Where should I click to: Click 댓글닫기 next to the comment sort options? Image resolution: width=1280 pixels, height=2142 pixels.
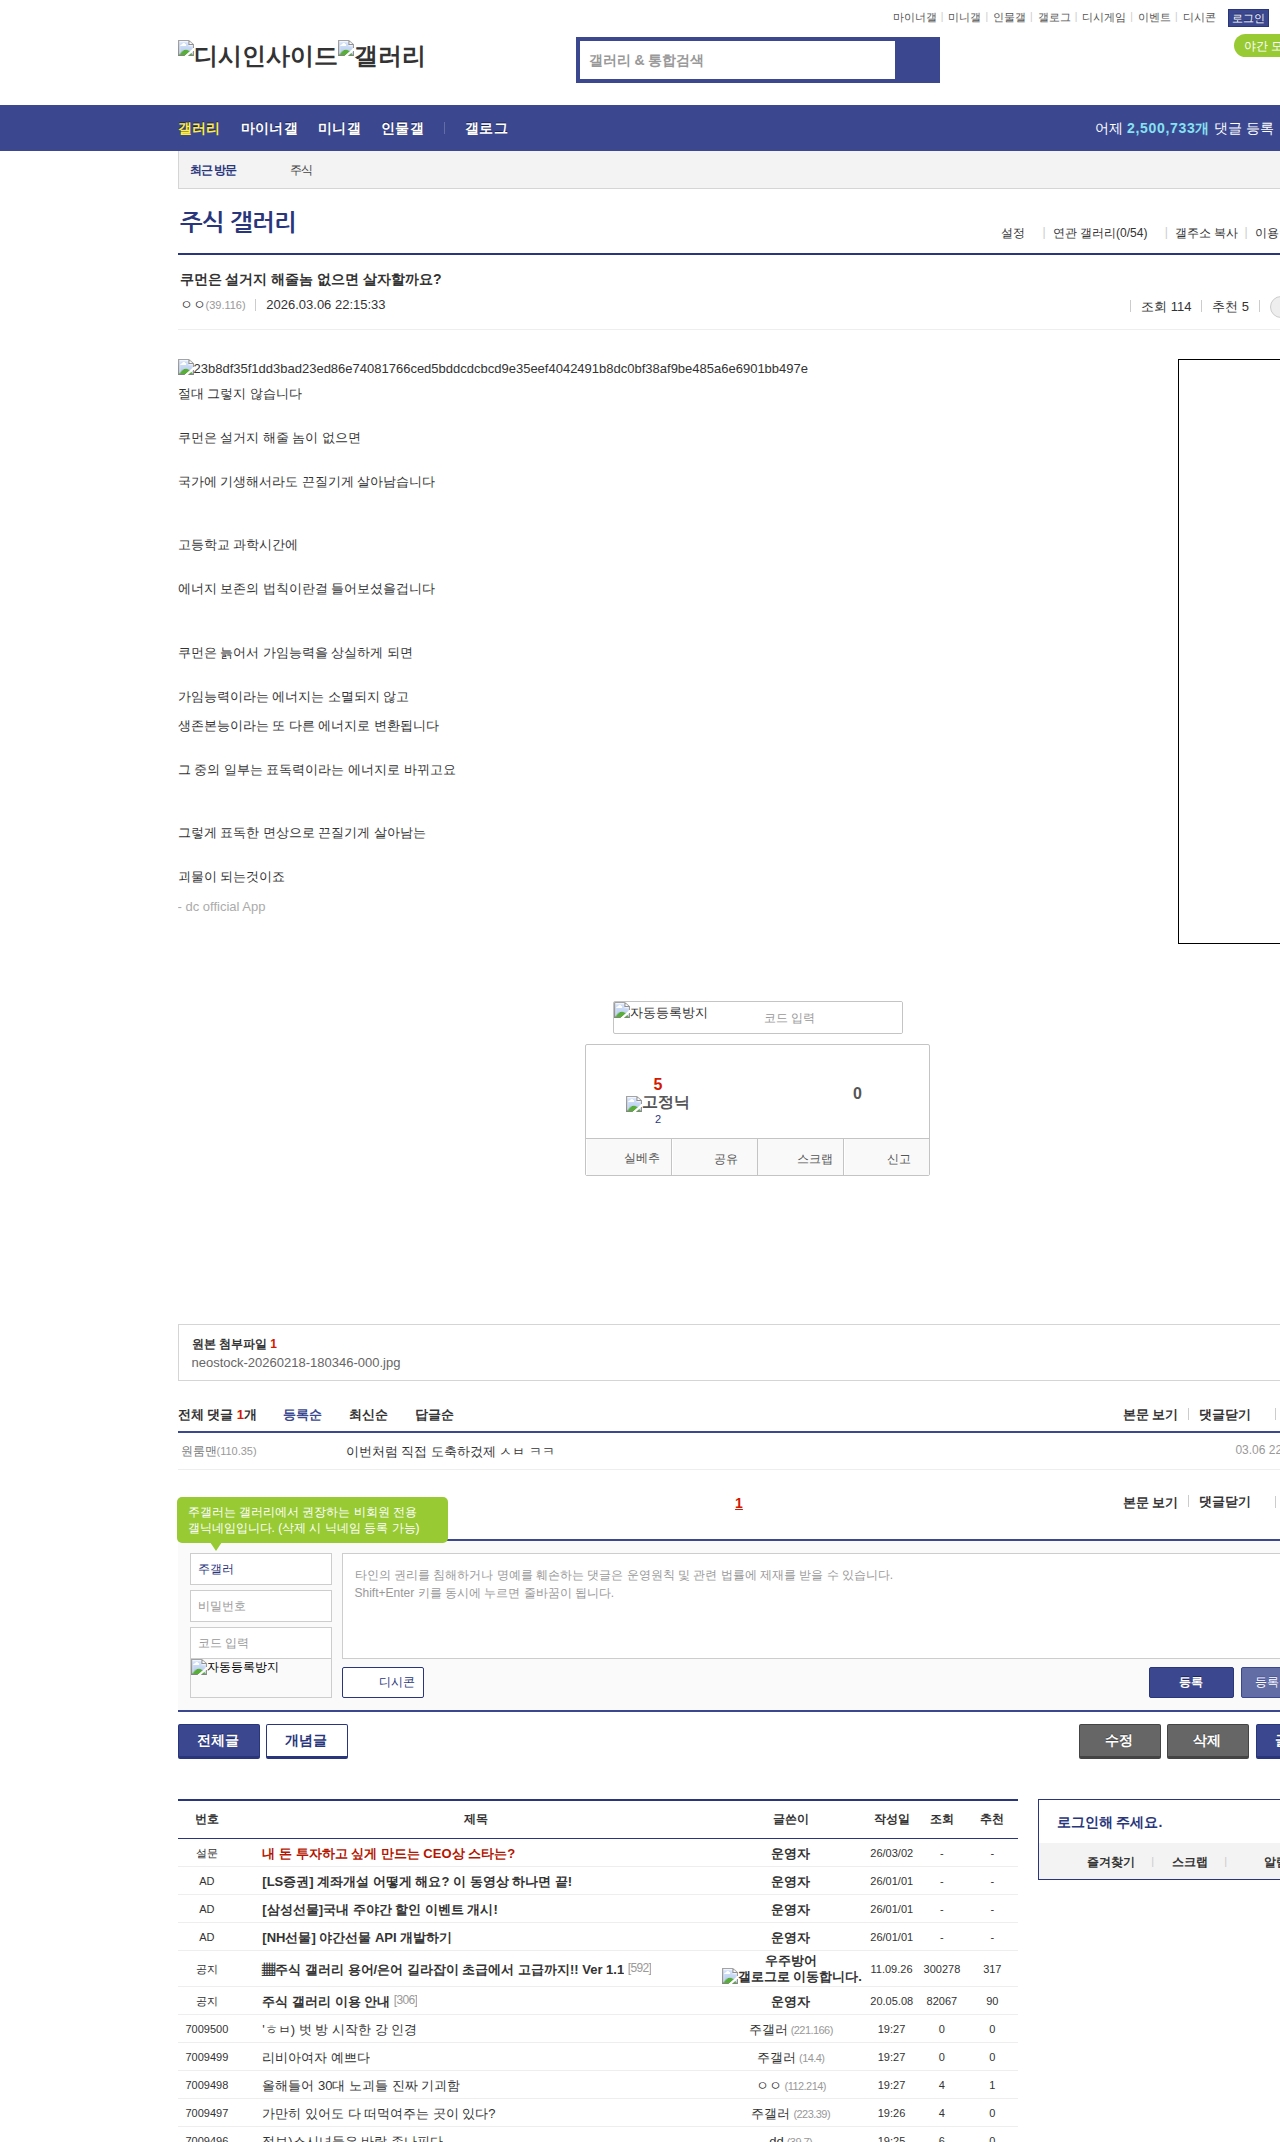(1225, 1415)
